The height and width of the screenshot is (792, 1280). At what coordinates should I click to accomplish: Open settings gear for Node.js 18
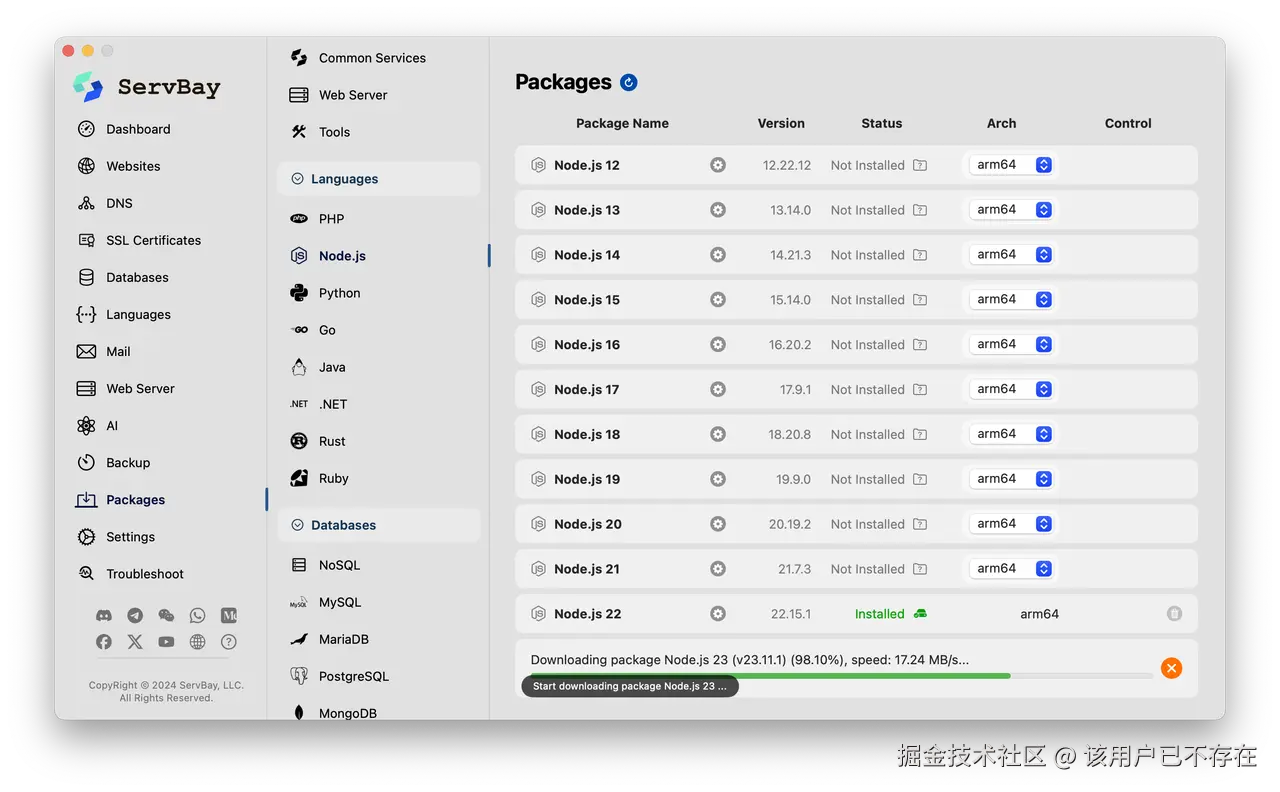[718, 434]
